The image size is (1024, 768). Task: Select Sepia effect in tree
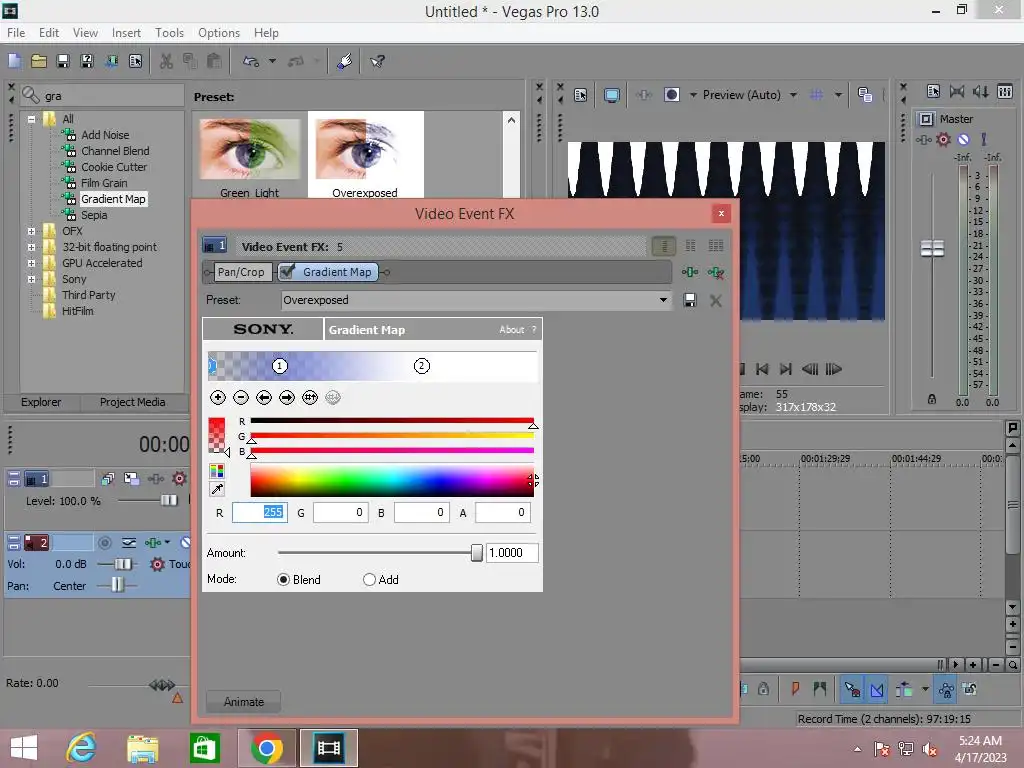coord(94,215)
